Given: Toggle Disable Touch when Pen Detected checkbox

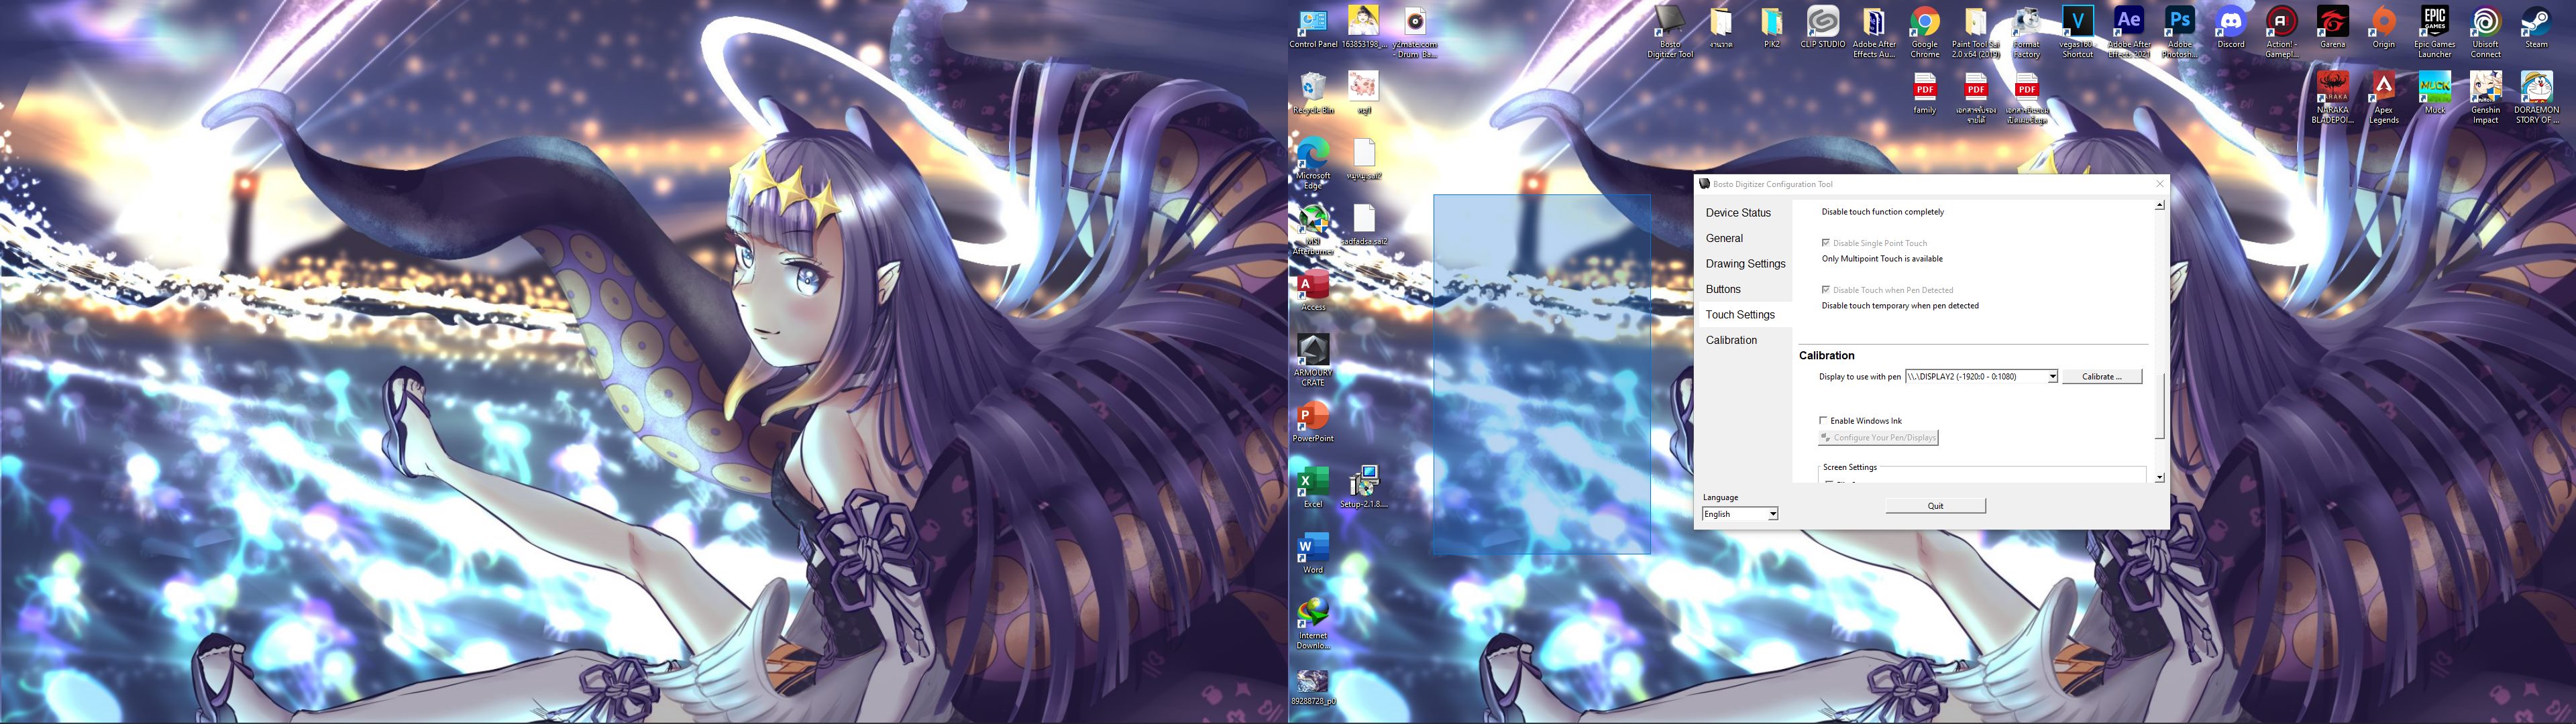Looking at the screenshot, I should [1826, 290].
